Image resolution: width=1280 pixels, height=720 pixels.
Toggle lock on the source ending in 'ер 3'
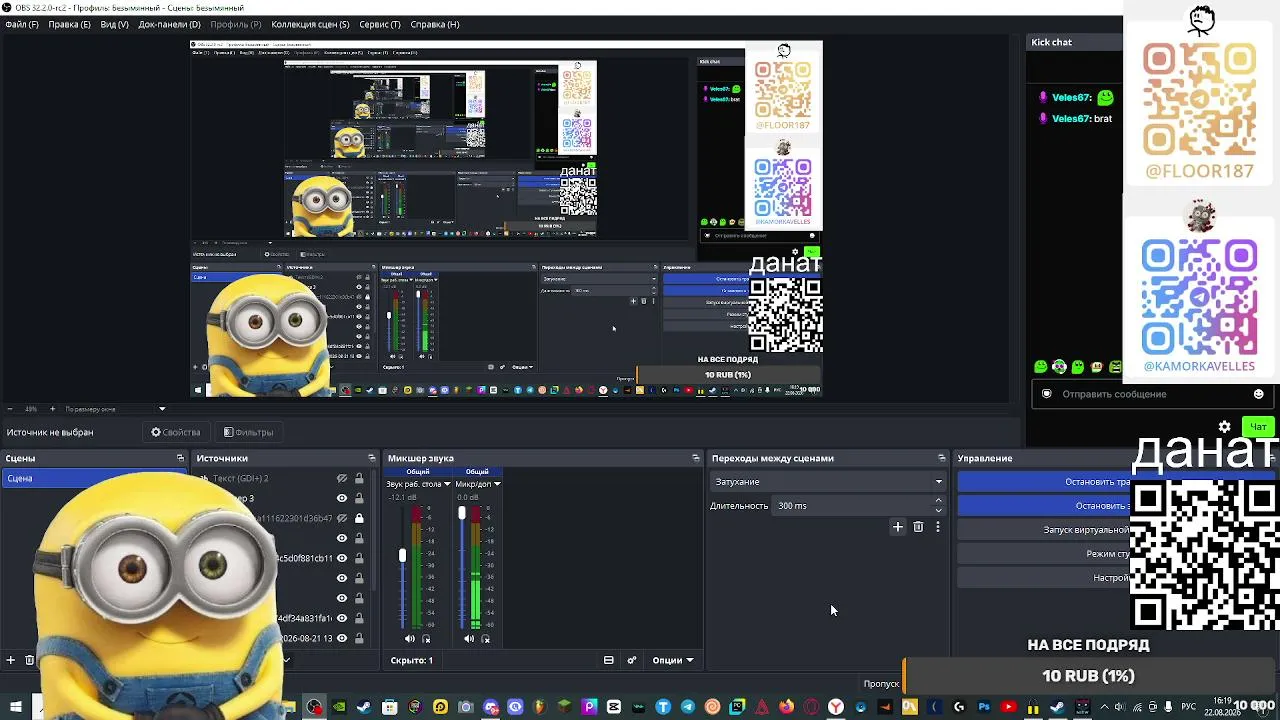[x=359, y=498]
